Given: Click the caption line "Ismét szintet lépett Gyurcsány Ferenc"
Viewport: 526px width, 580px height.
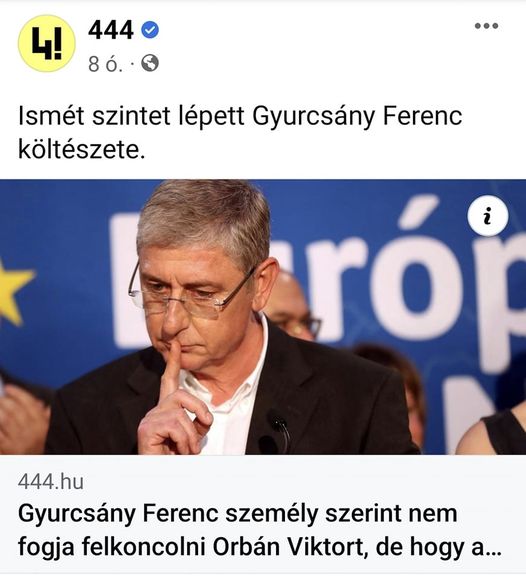Looking at the screenshot, I should 240,116.
